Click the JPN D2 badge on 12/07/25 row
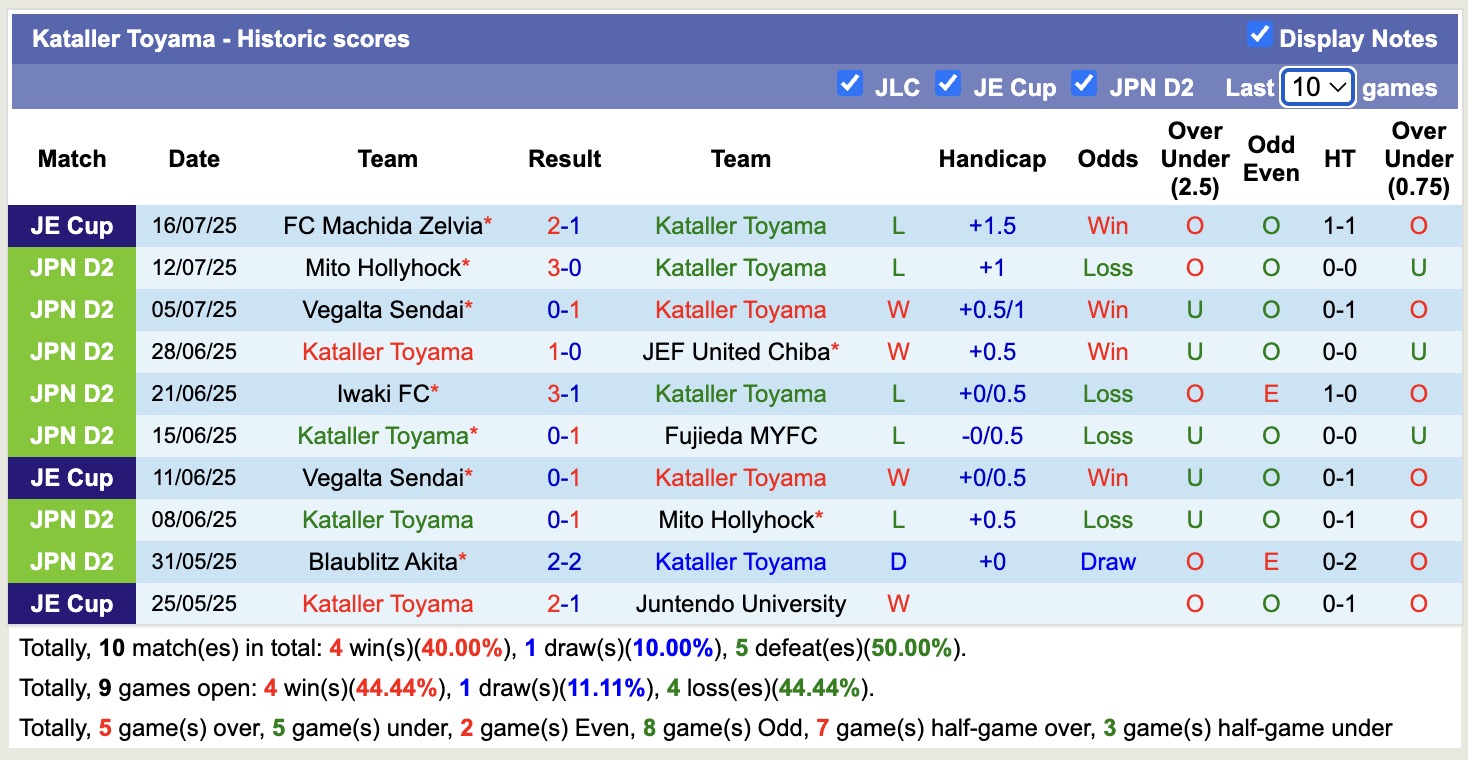This screenshot has height=760, width=1468. coord(71,267)
